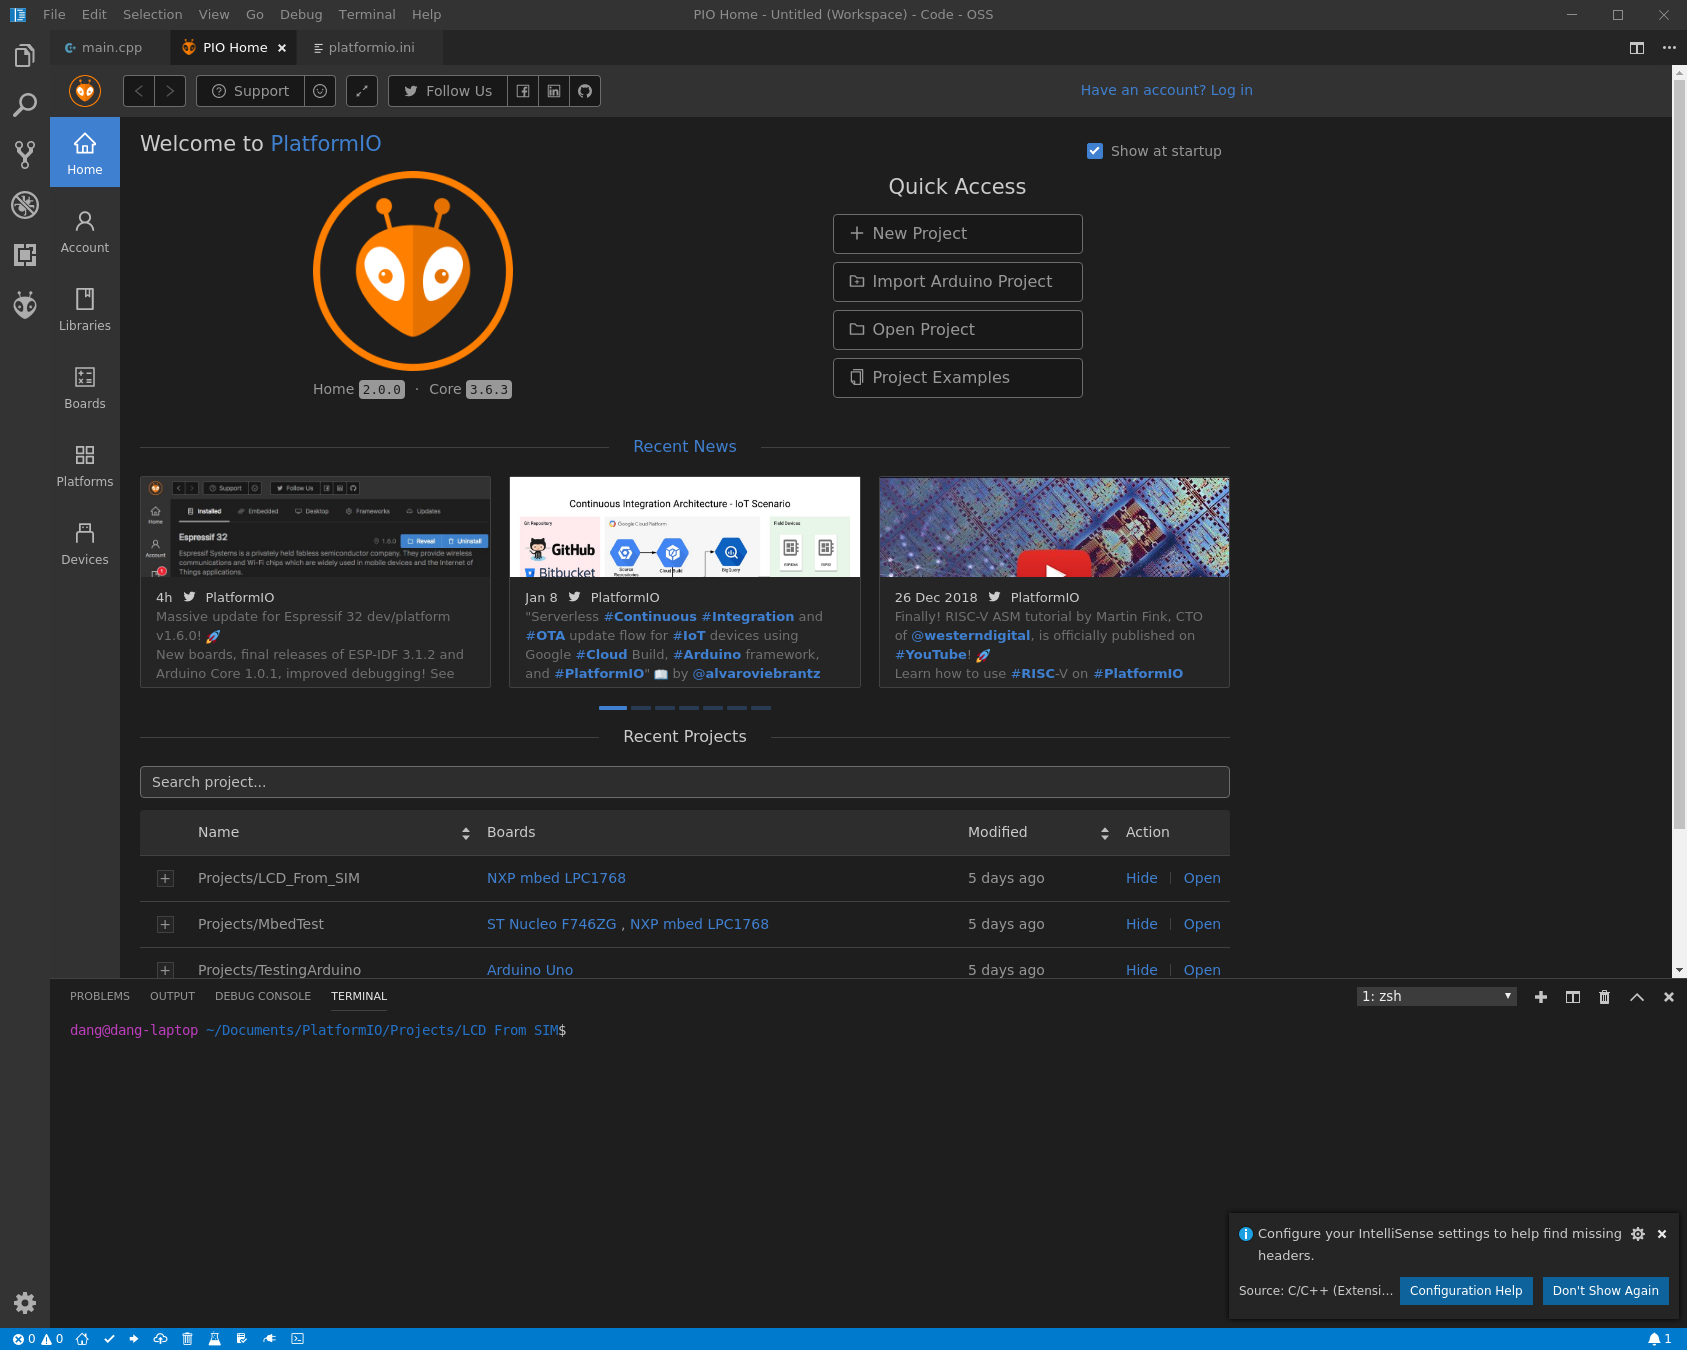Open PlatformIO's GitHub page from the toolbar

pos(585,91)
